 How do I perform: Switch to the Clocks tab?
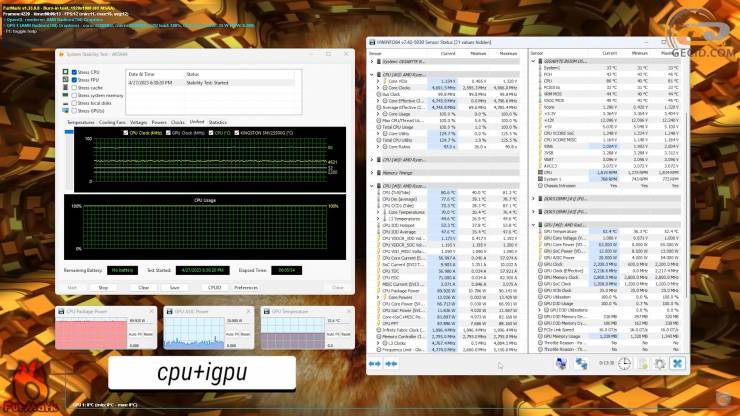pos(178,122)
